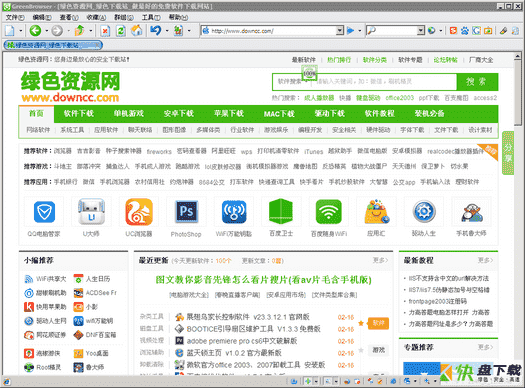
Task: Open the 查看 menu
Action: pos(69,17)
